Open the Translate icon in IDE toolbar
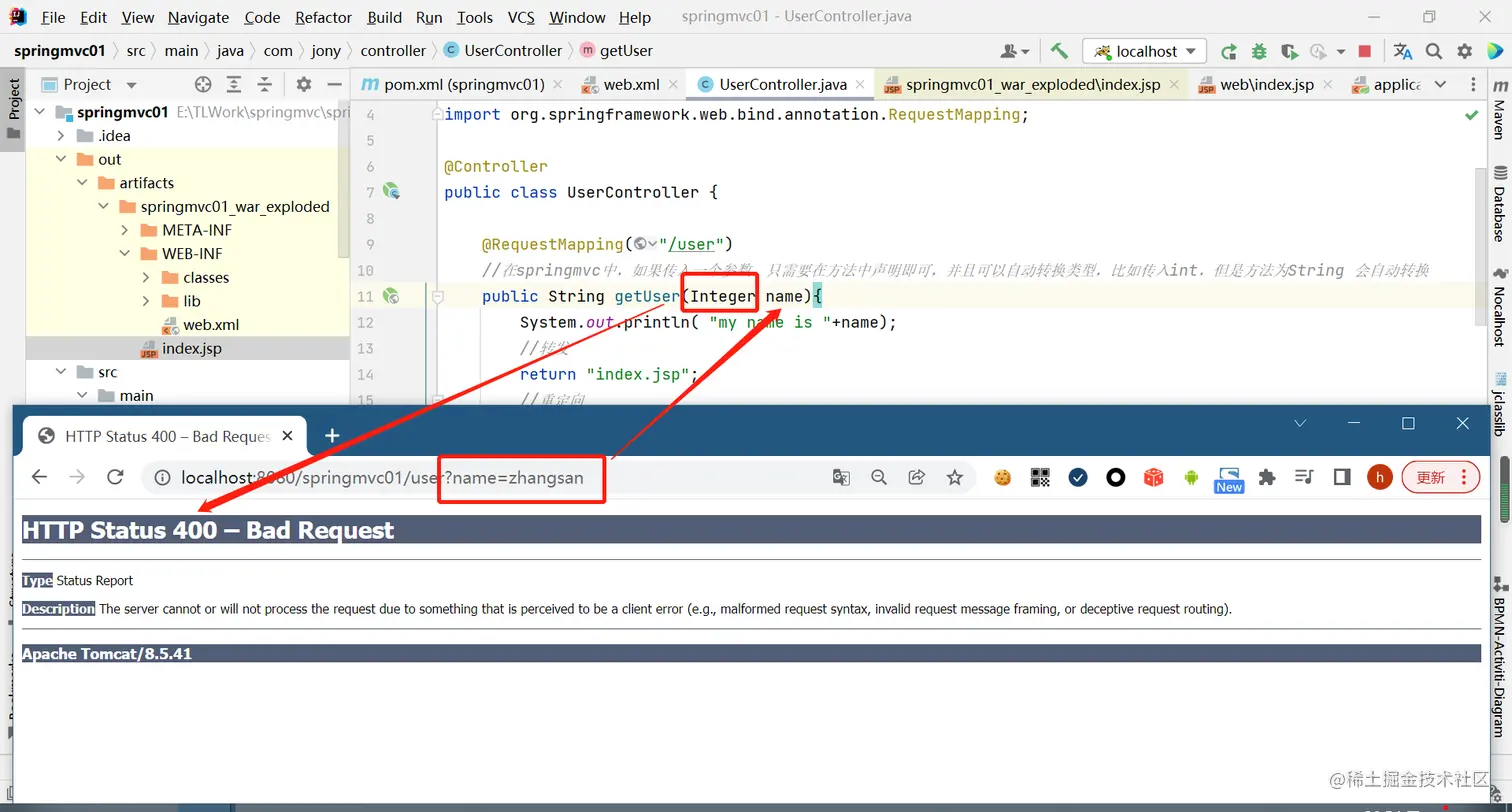Screen dimensions: 1512x812 (1403, 51)
